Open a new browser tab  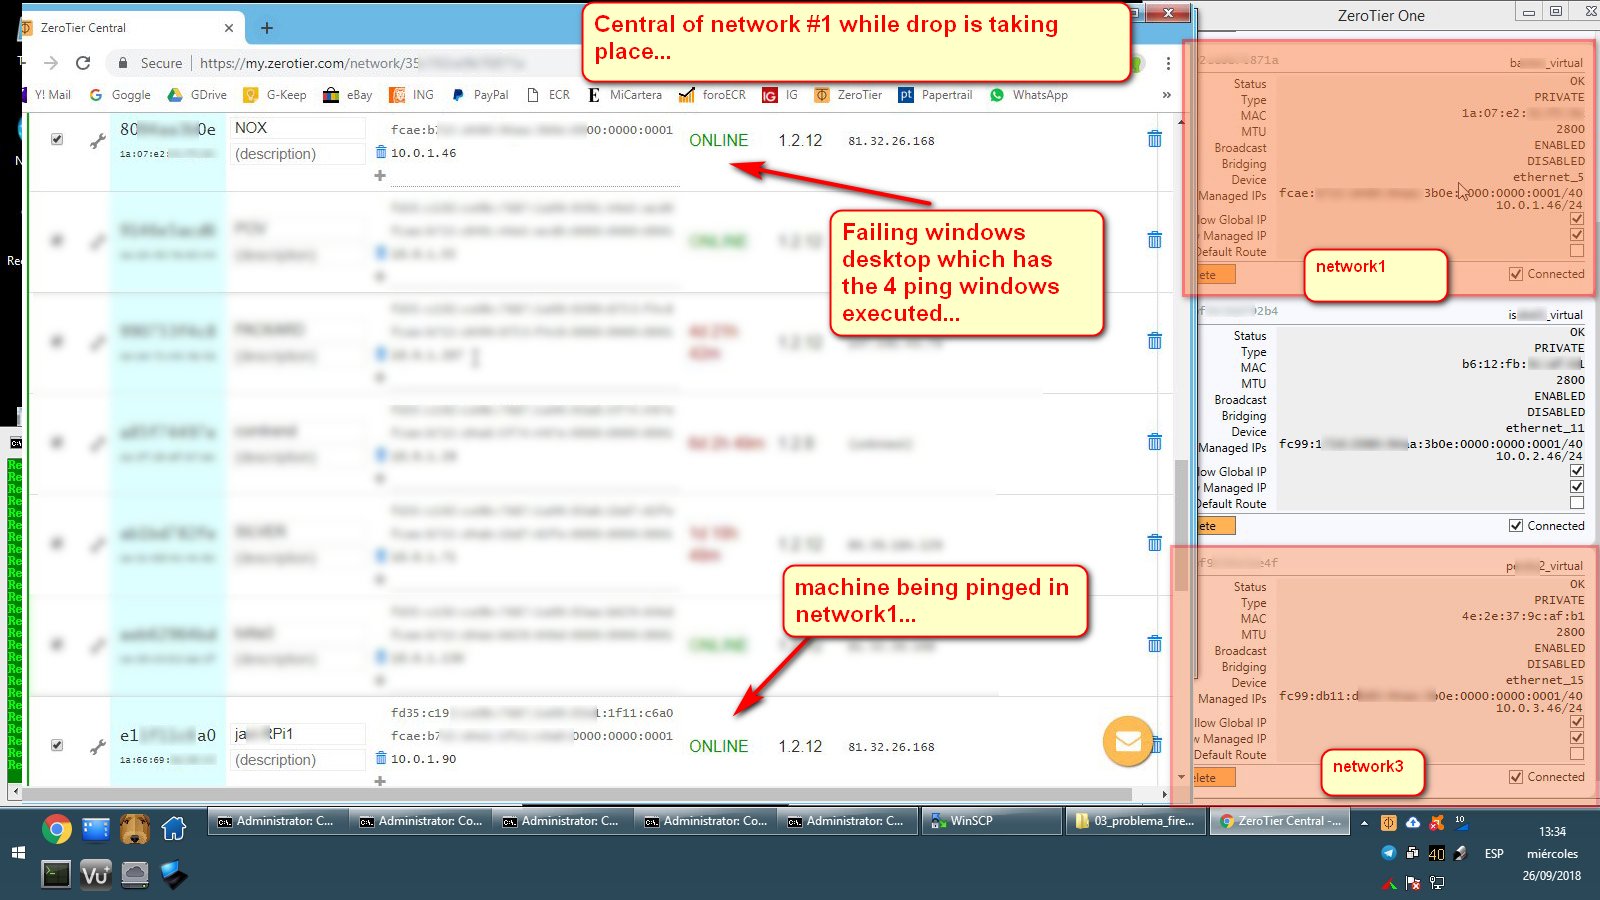[x=267, y=28]
